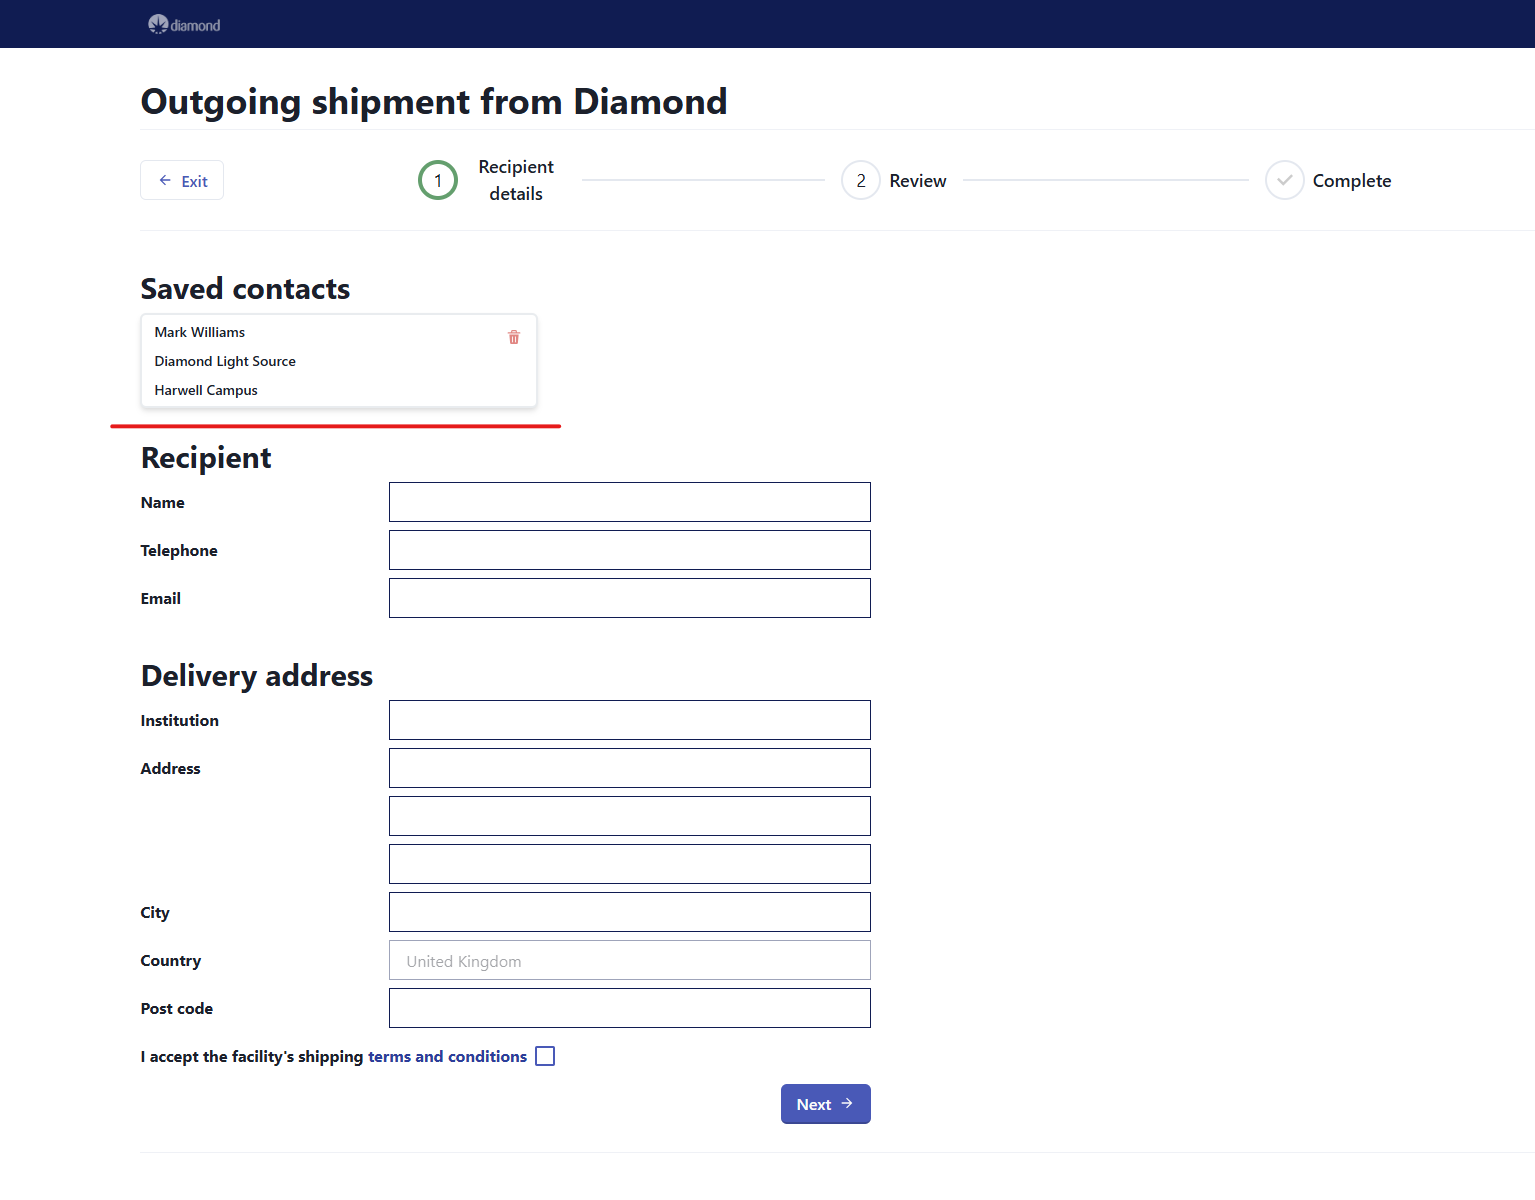
Task: Click the Exit button
Action: 182,180
